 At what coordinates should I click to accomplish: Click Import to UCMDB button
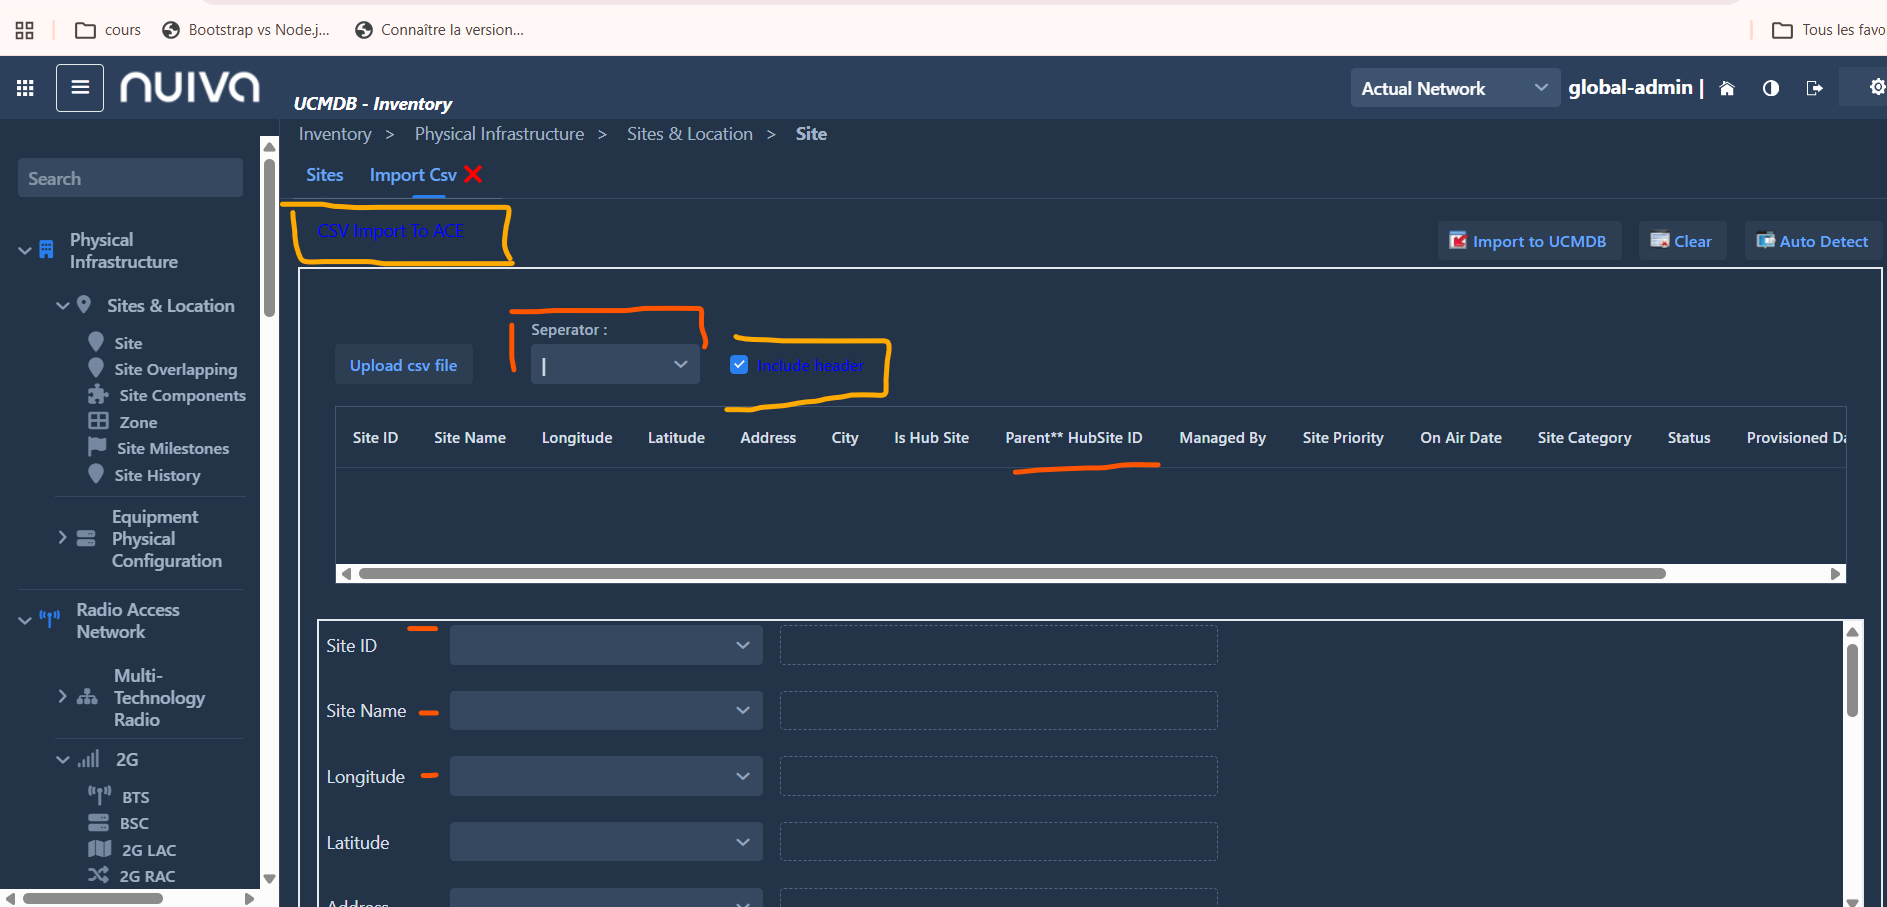tap(1528, 241)
